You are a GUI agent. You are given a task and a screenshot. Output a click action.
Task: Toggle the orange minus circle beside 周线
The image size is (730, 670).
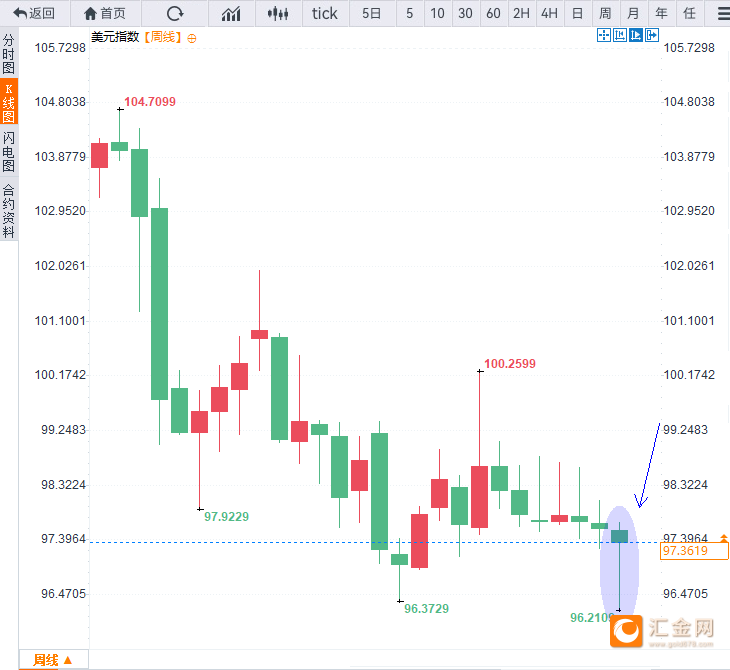coord(192,37)
